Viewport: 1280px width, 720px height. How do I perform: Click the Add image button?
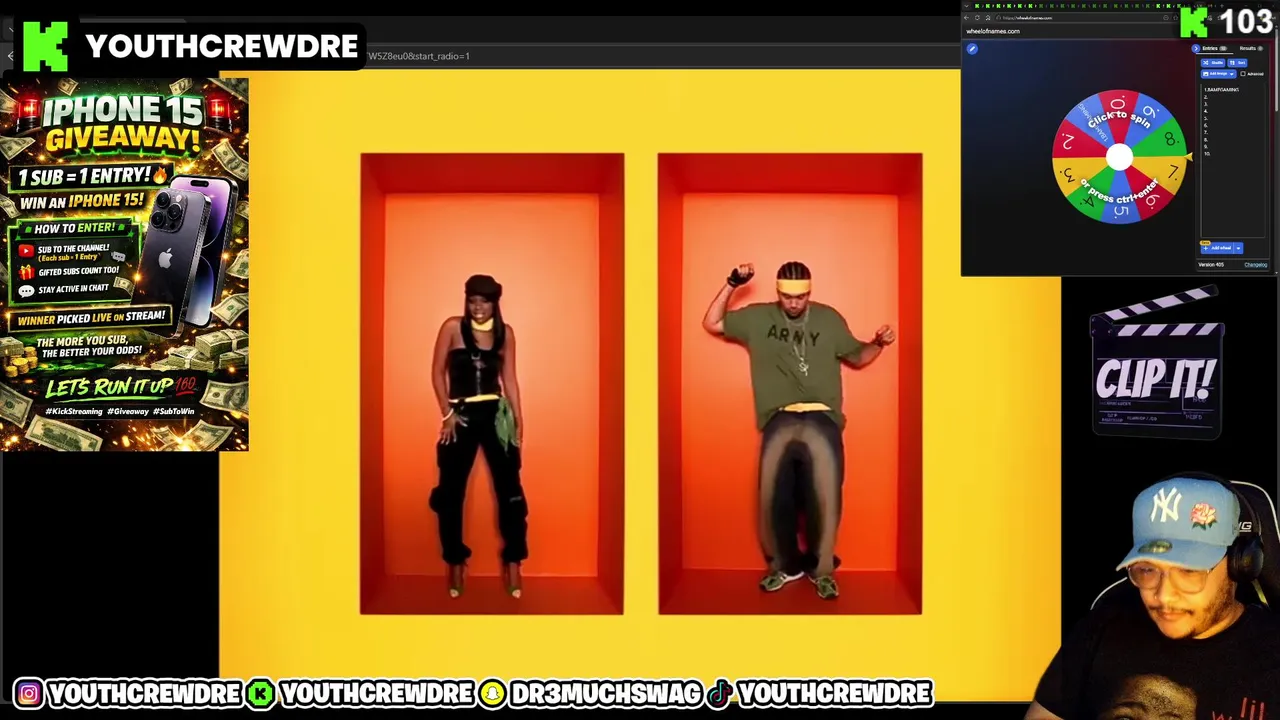(1214, 74)
